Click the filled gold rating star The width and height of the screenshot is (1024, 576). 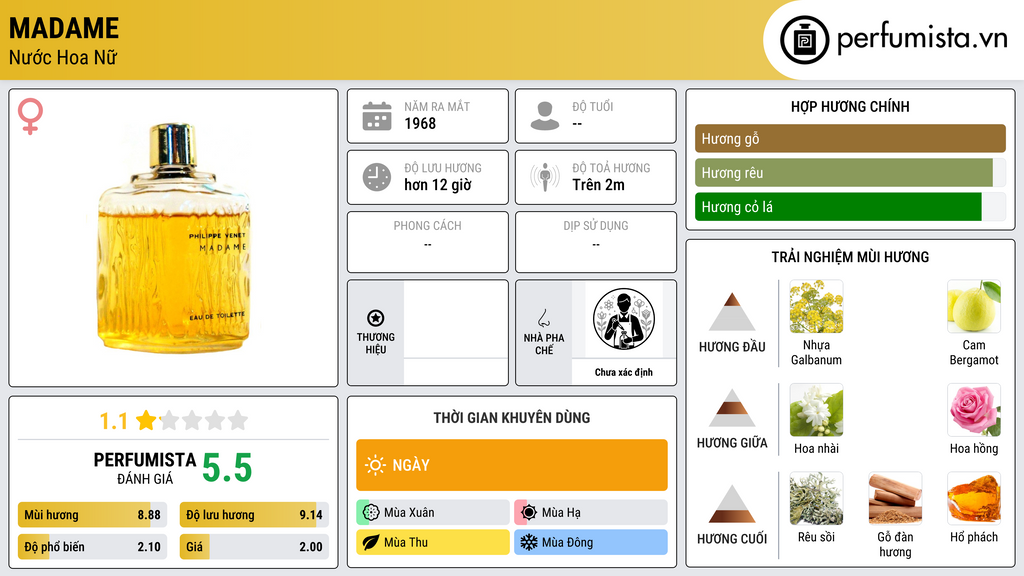click(x=146, y=420)
